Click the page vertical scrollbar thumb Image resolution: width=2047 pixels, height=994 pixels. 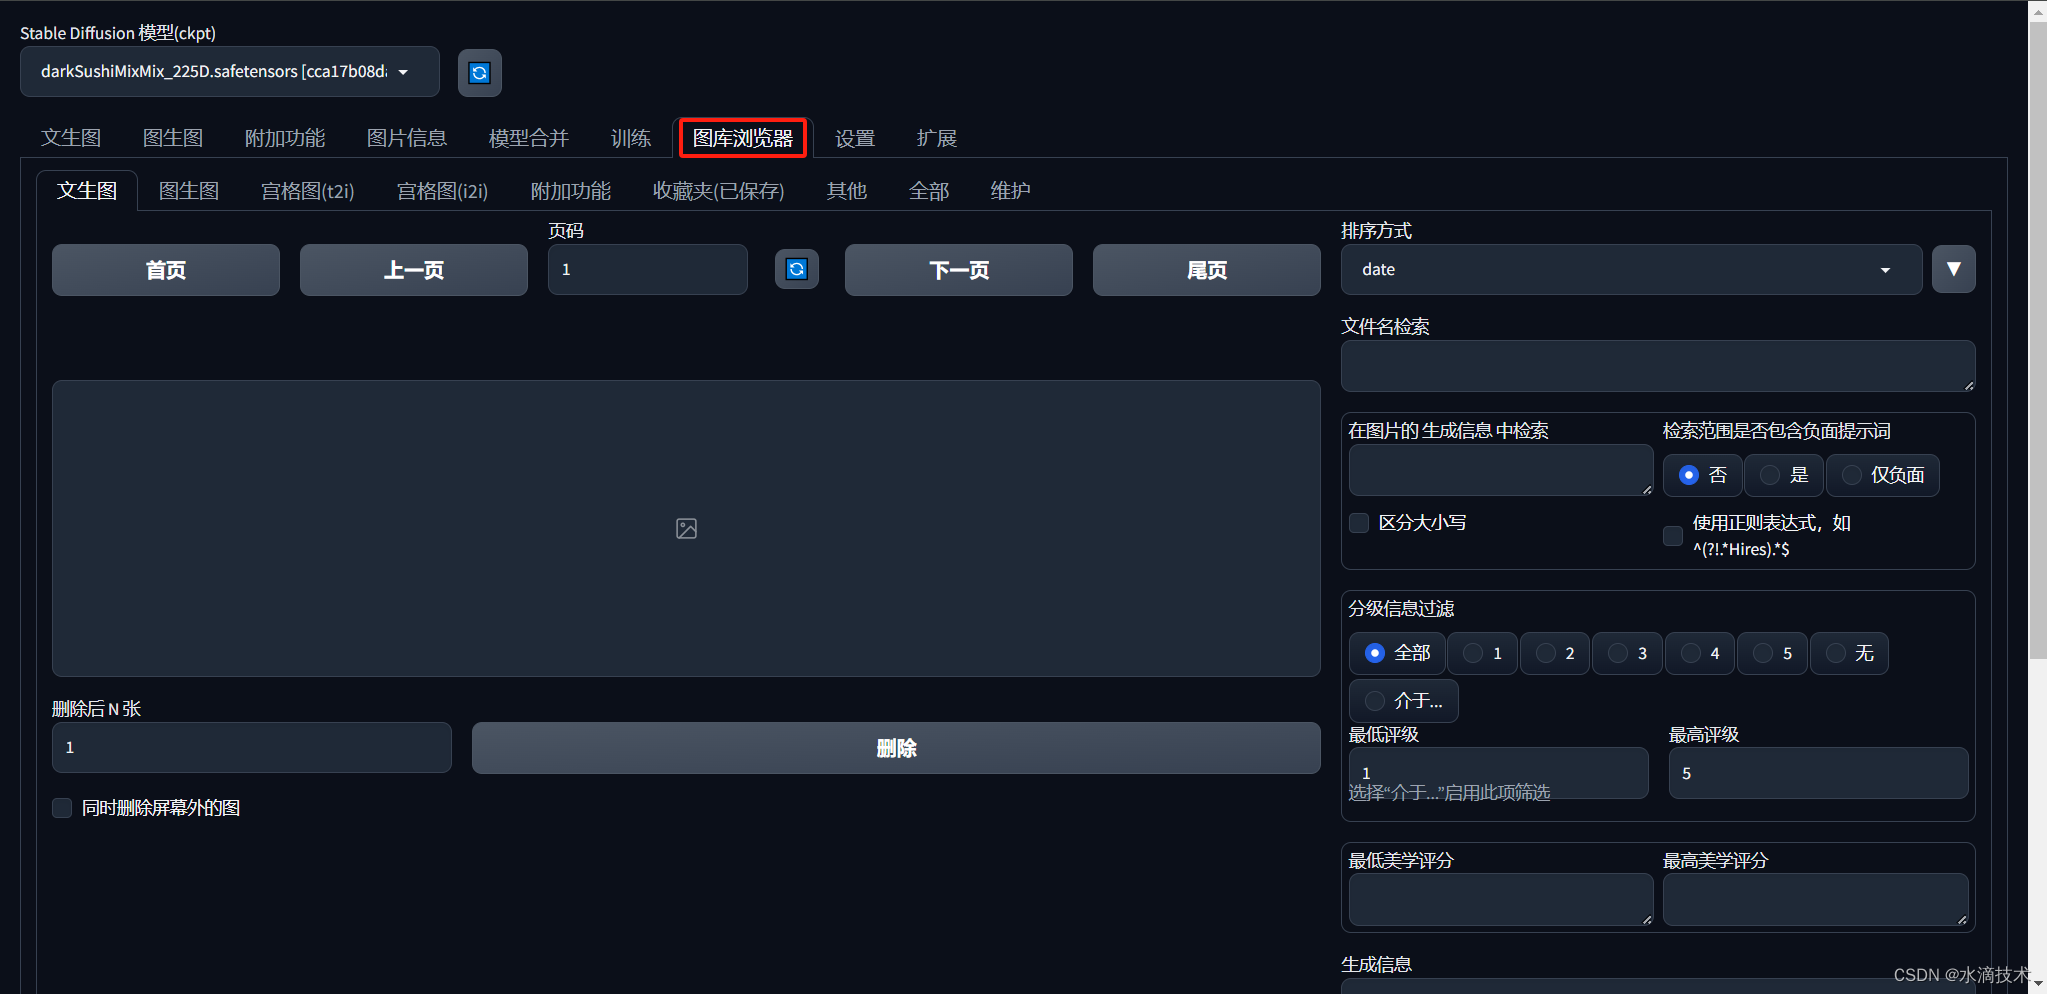coord(2037,340)
